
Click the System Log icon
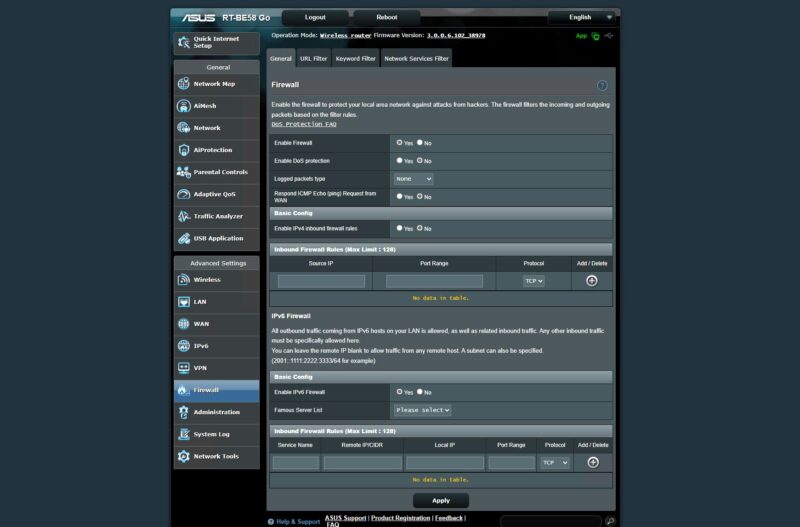click(184, 434)
